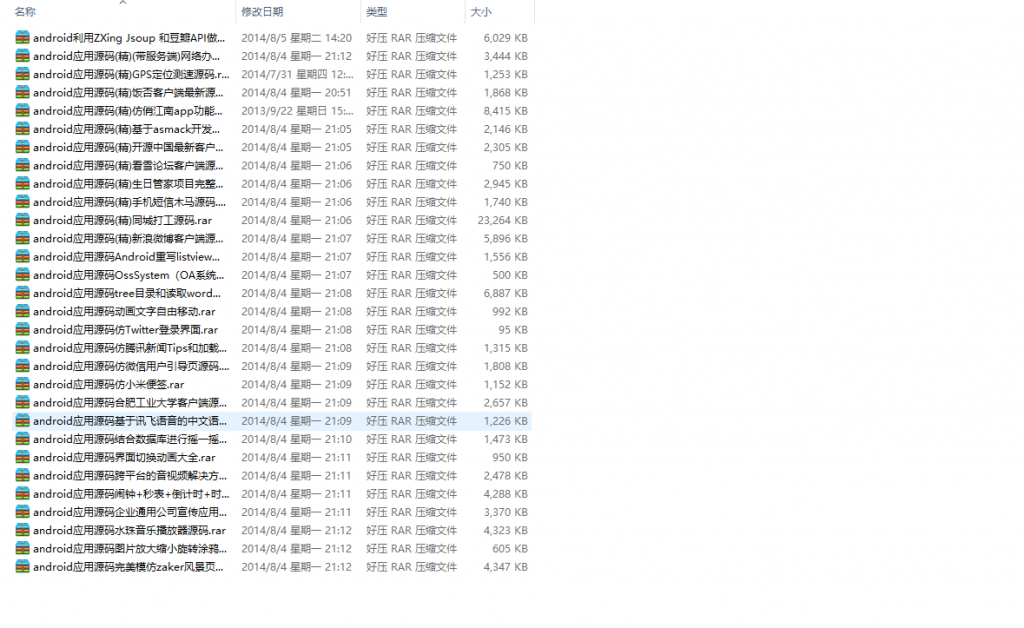Select the file named 仿腾讯新闻Tips和加载
The image size is (1024, 628).
click(130, 348)
